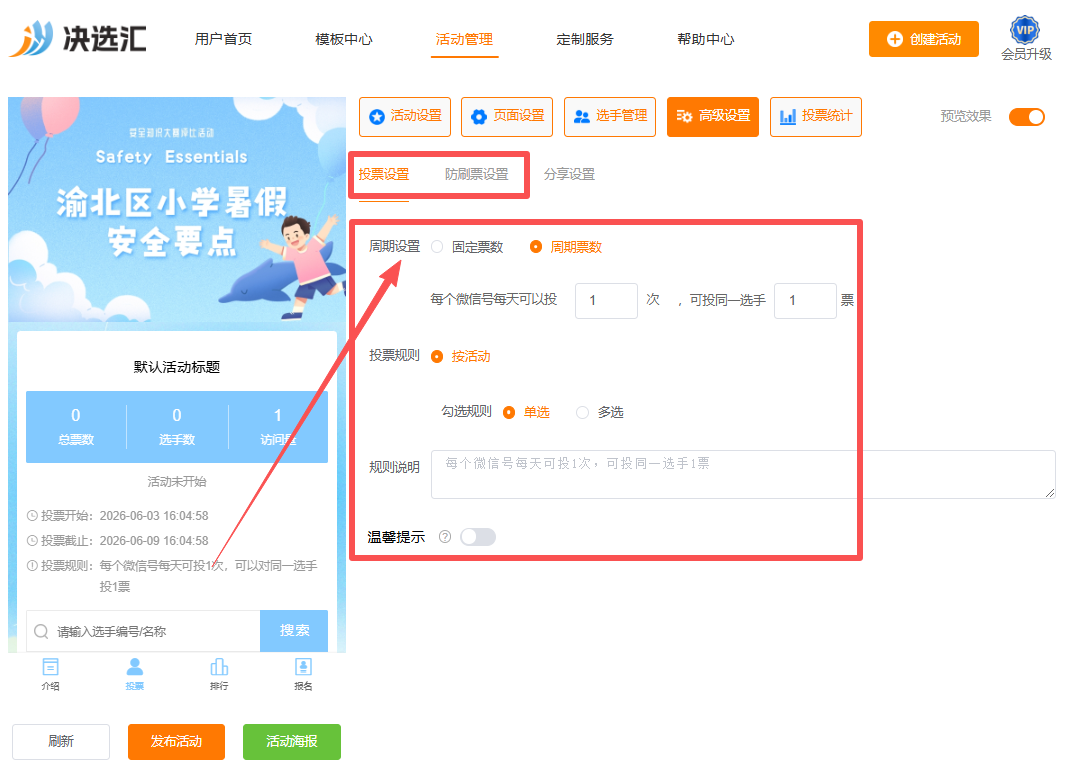Click the clock icon beside 投票开始
This screenshot has width=1066, height=779.
pos(32,516)
